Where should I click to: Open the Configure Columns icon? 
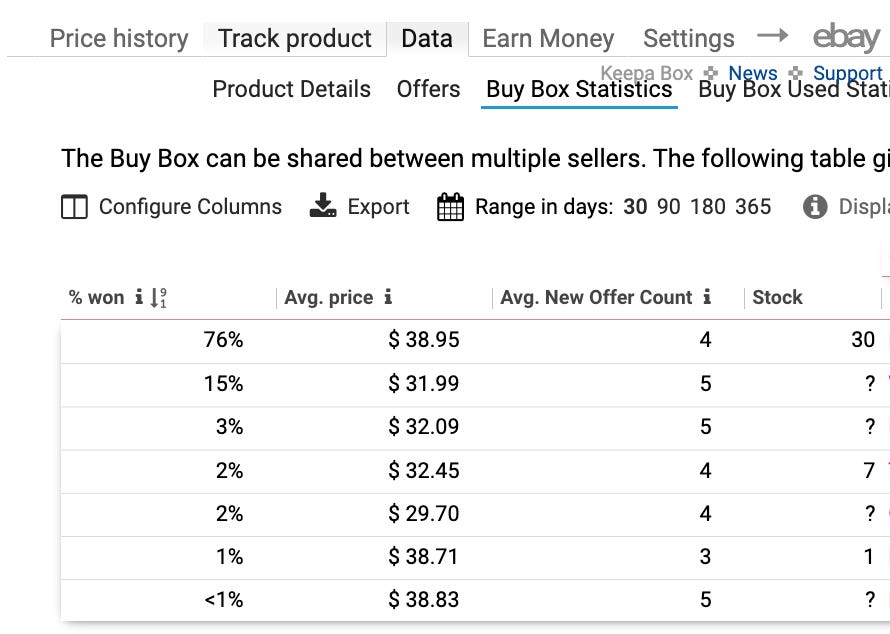pos(74,207)
